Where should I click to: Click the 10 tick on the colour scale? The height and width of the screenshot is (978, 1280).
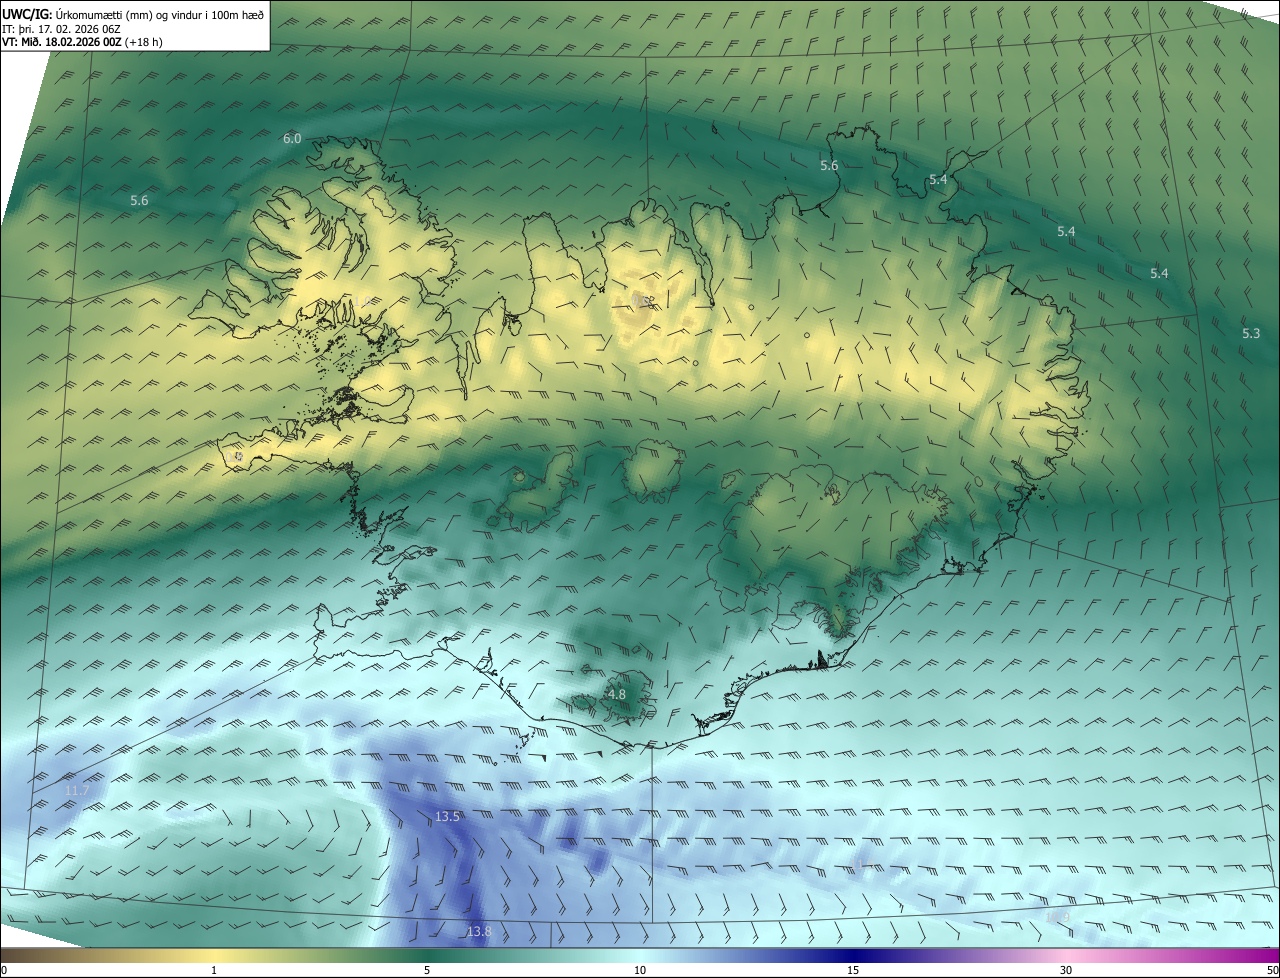(640, 970)
